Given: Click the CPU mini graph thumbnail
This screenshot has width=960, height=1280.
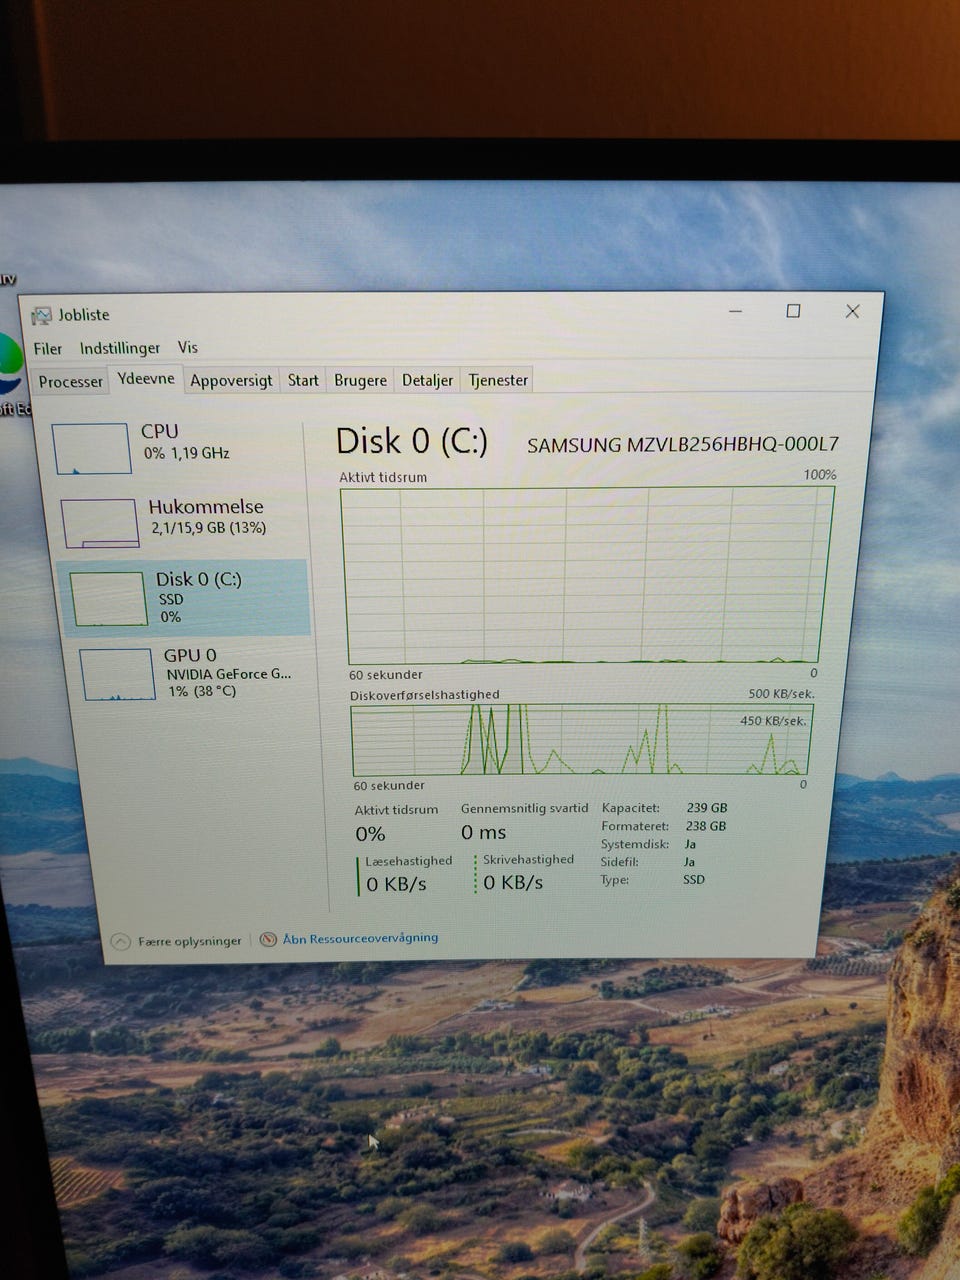Looking at the screenshot, I should [91, 447].
